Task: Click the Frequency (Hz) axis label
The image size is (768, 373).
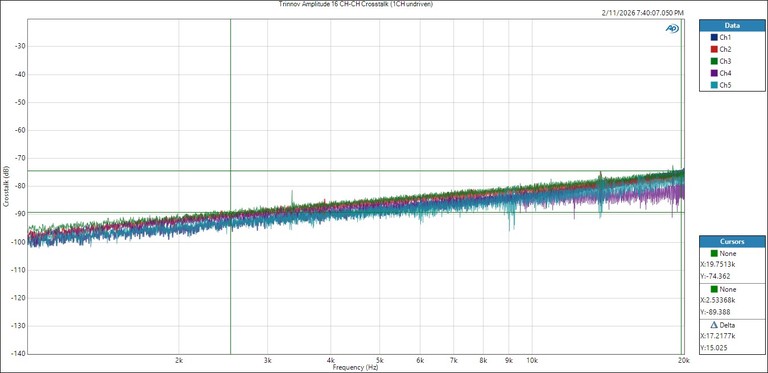Action: click(355, 367)
